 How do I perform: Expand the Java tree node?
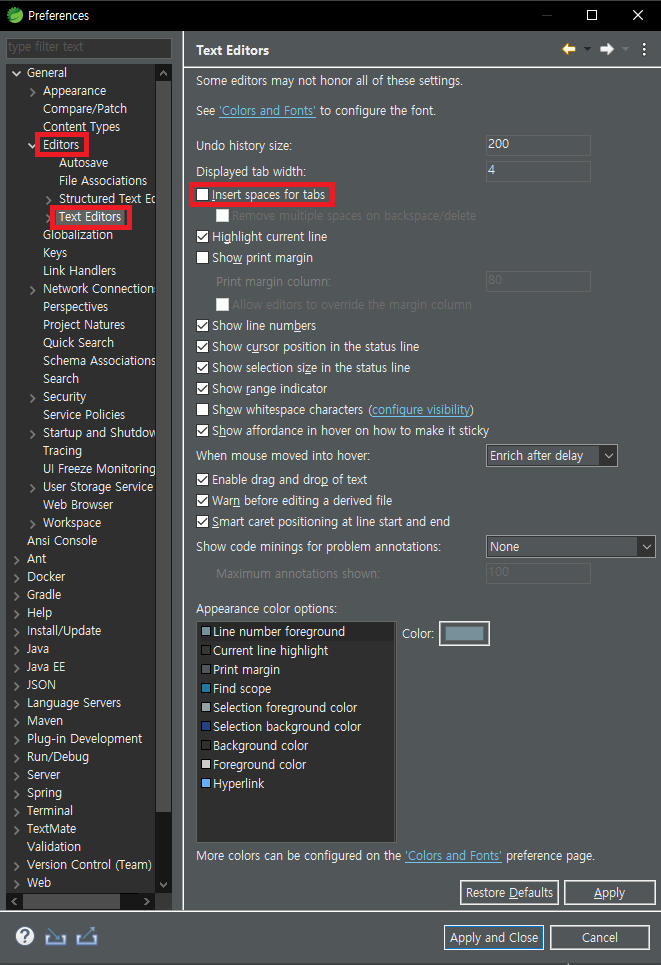tap(17, 649)
